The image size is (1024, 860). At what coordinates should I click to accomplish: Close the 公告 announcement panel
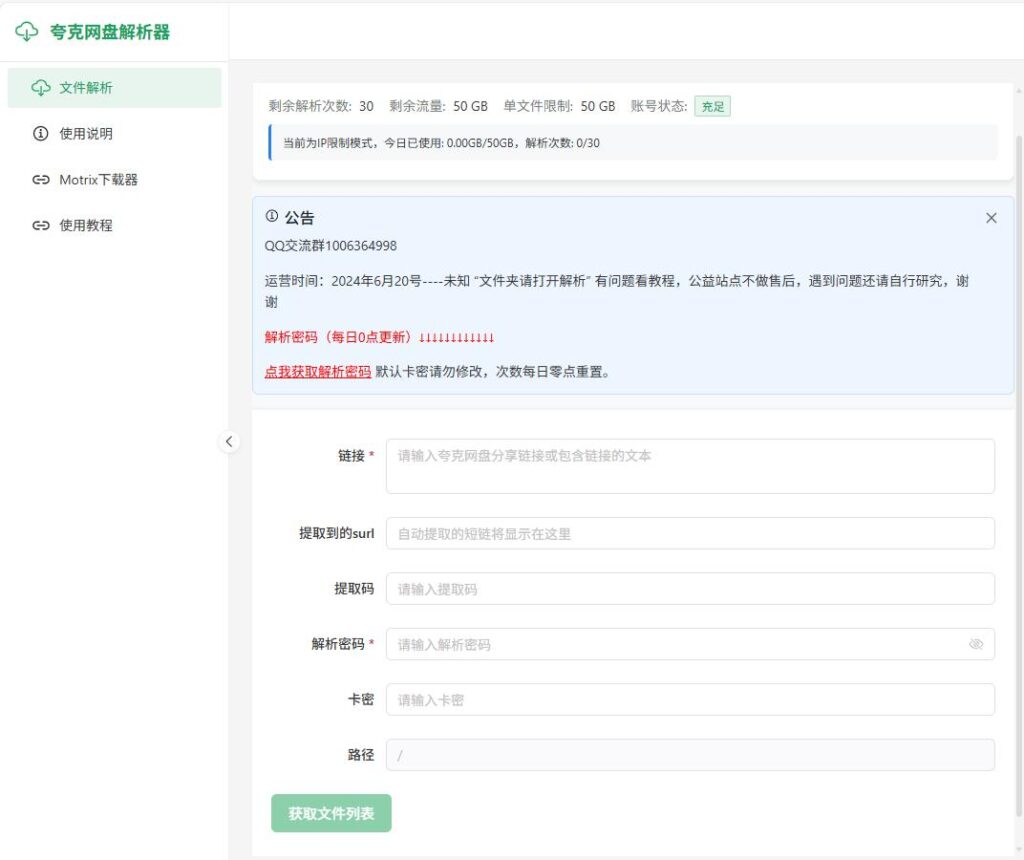coord(991,218)
